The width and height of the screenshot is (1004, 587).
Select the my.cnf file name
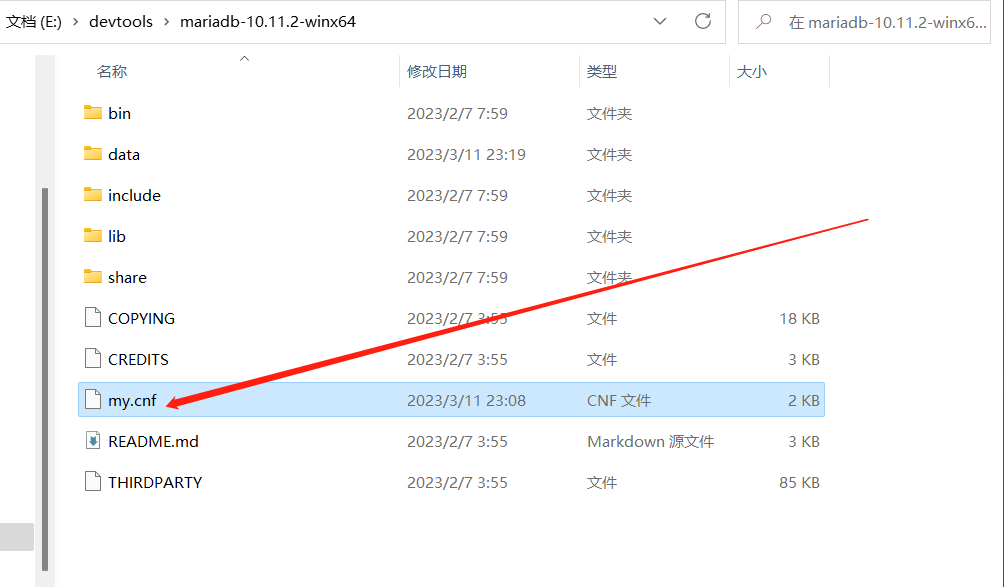tap(132, 400)
